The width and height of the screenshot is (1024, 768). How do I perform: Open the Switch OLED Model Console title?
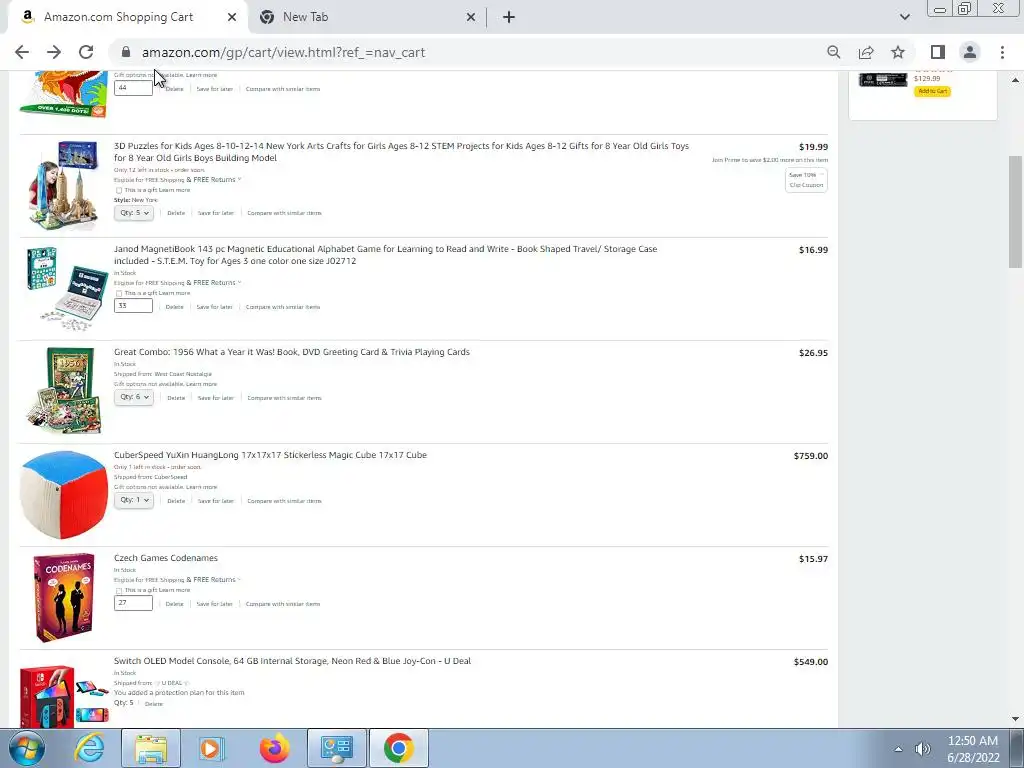click(x=293, y=661)
